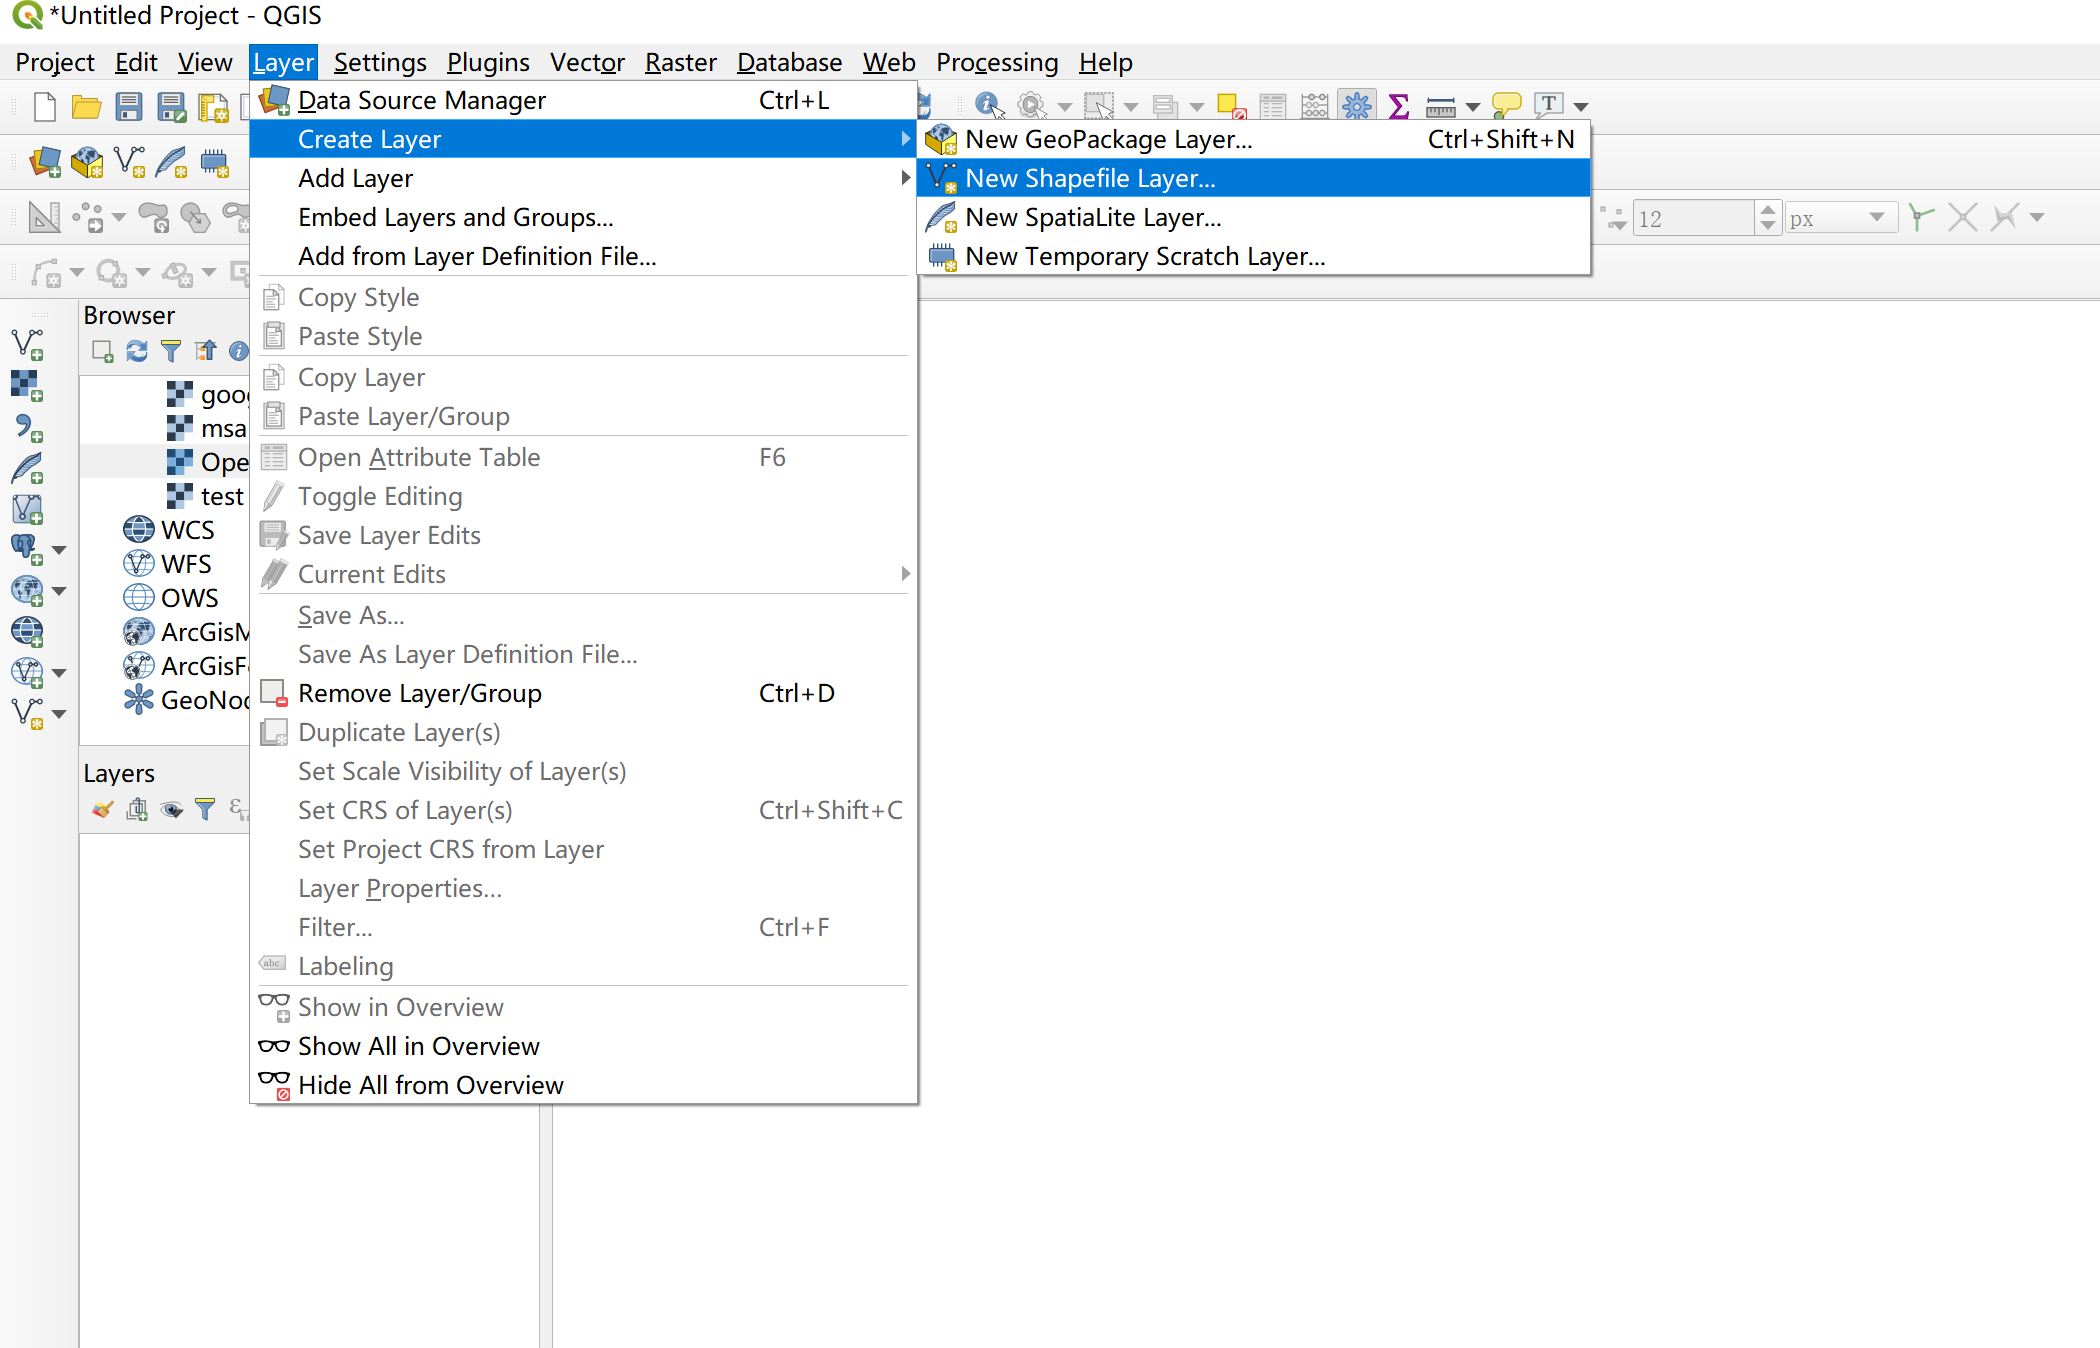Click Show All in Overview

coord(418,1046)
